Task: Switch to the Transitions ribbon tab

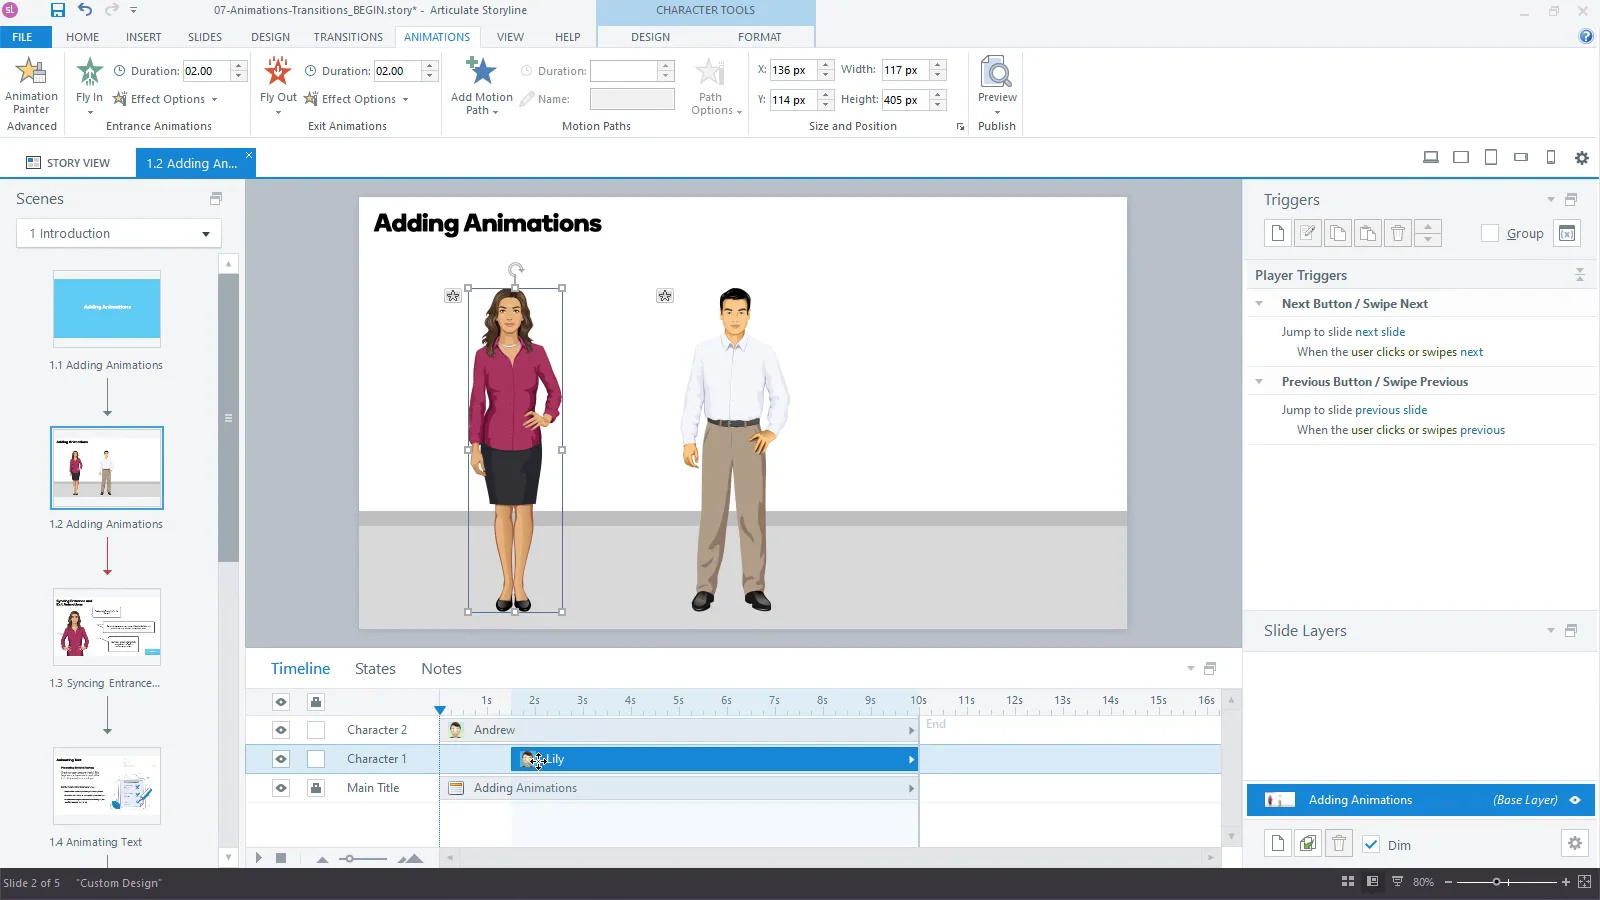Action: point(348,37)
